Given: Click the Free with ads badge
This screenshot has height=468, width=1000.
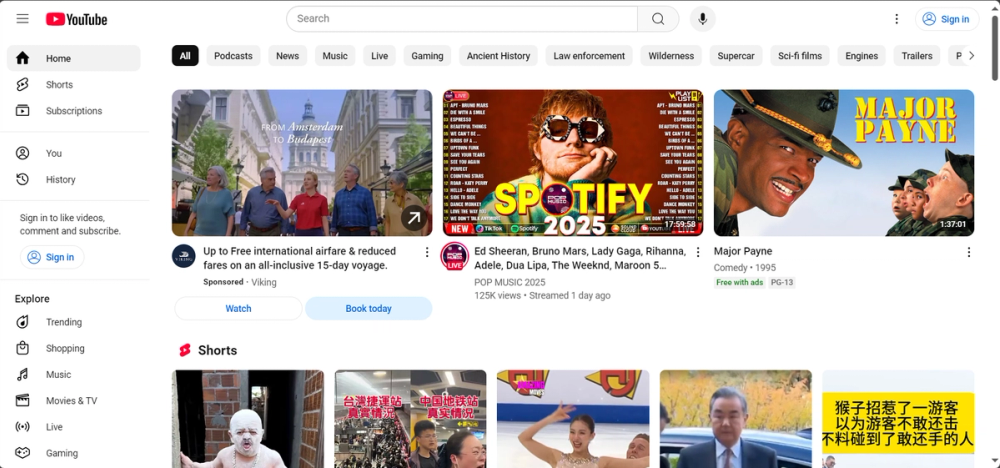Looking at the screenshot, I should (x=739, y=282).
